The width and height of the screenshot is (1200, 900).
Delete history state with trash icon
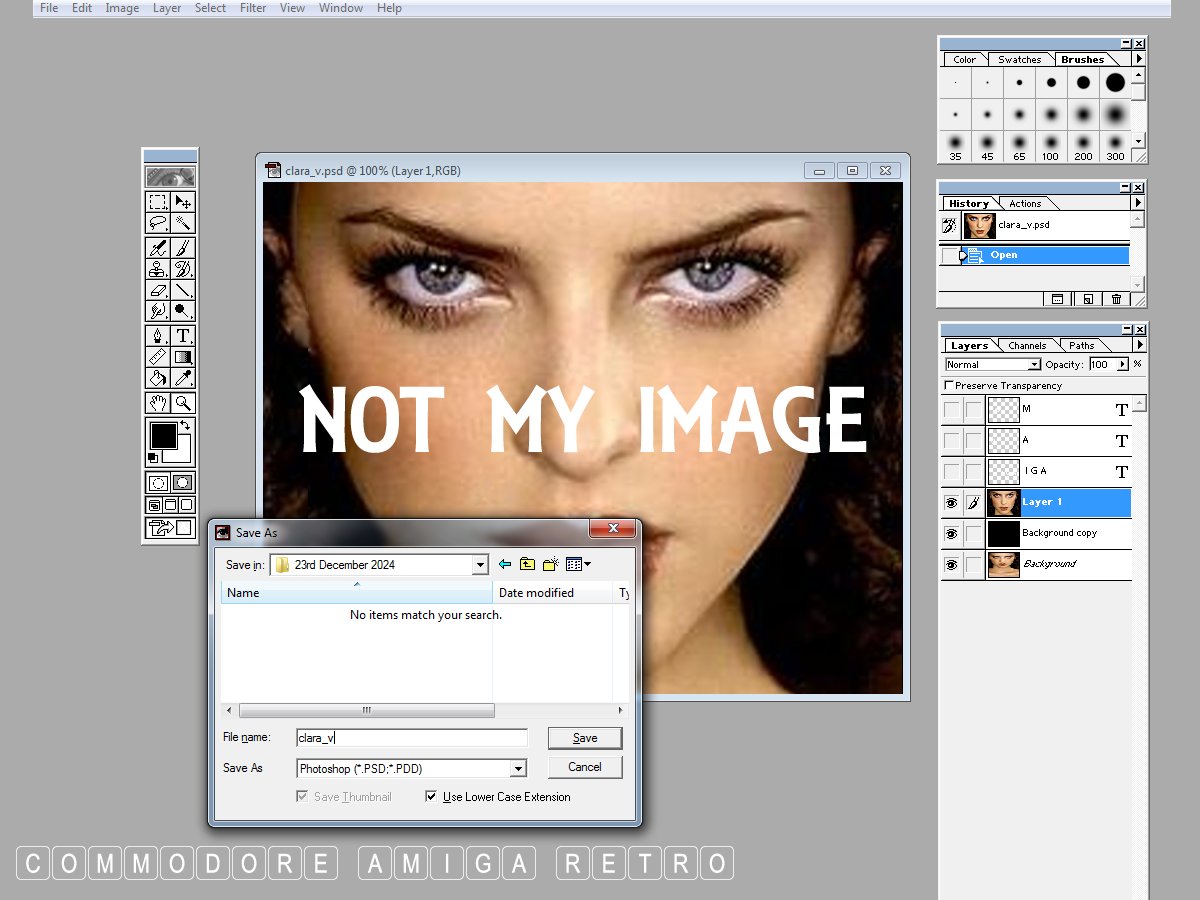point(1117,299)
